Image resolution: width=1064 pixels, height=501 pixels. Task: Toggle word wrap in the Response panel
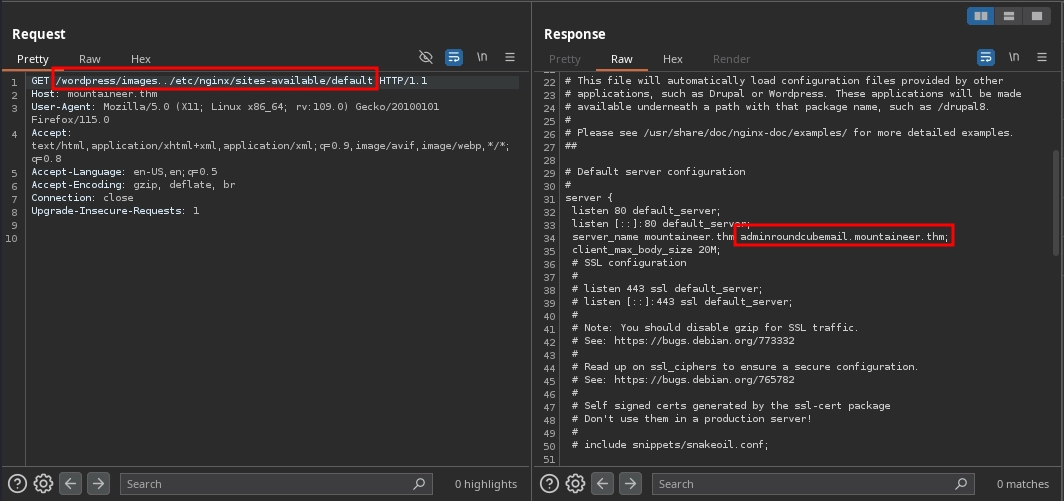pos(986,58)
